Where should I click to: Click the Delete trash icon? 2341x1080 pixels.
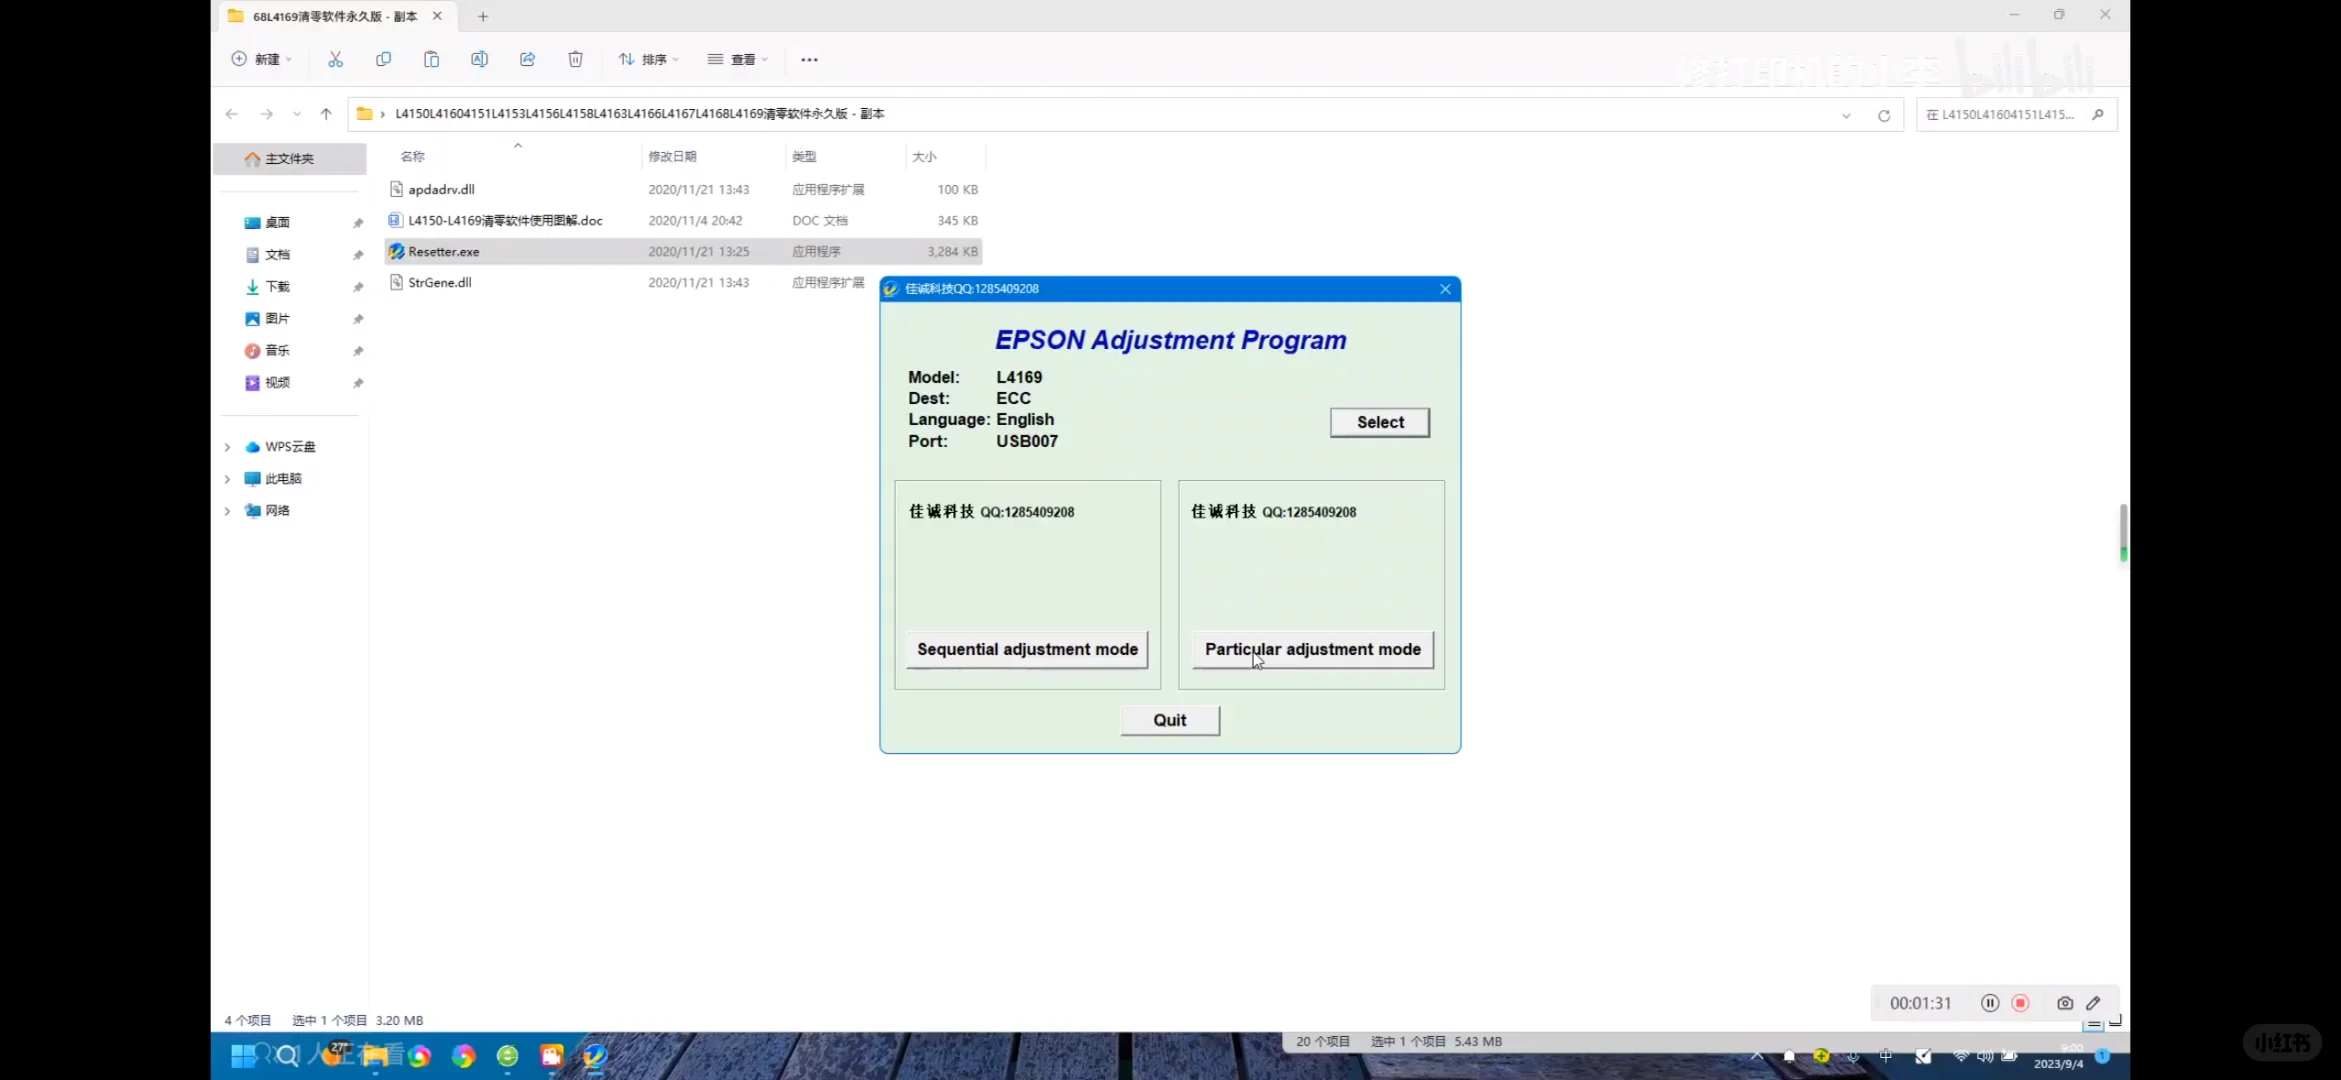coord(575,60)
